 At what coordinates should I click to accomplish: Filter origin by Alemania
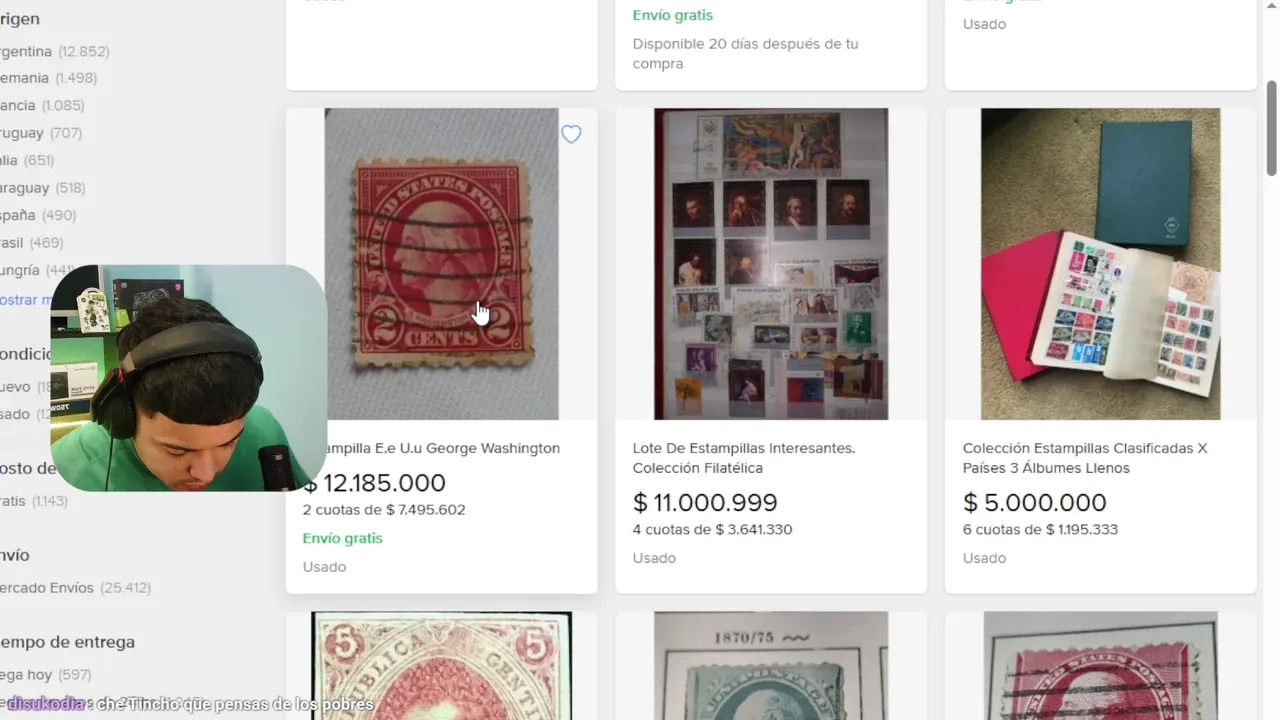26,78
